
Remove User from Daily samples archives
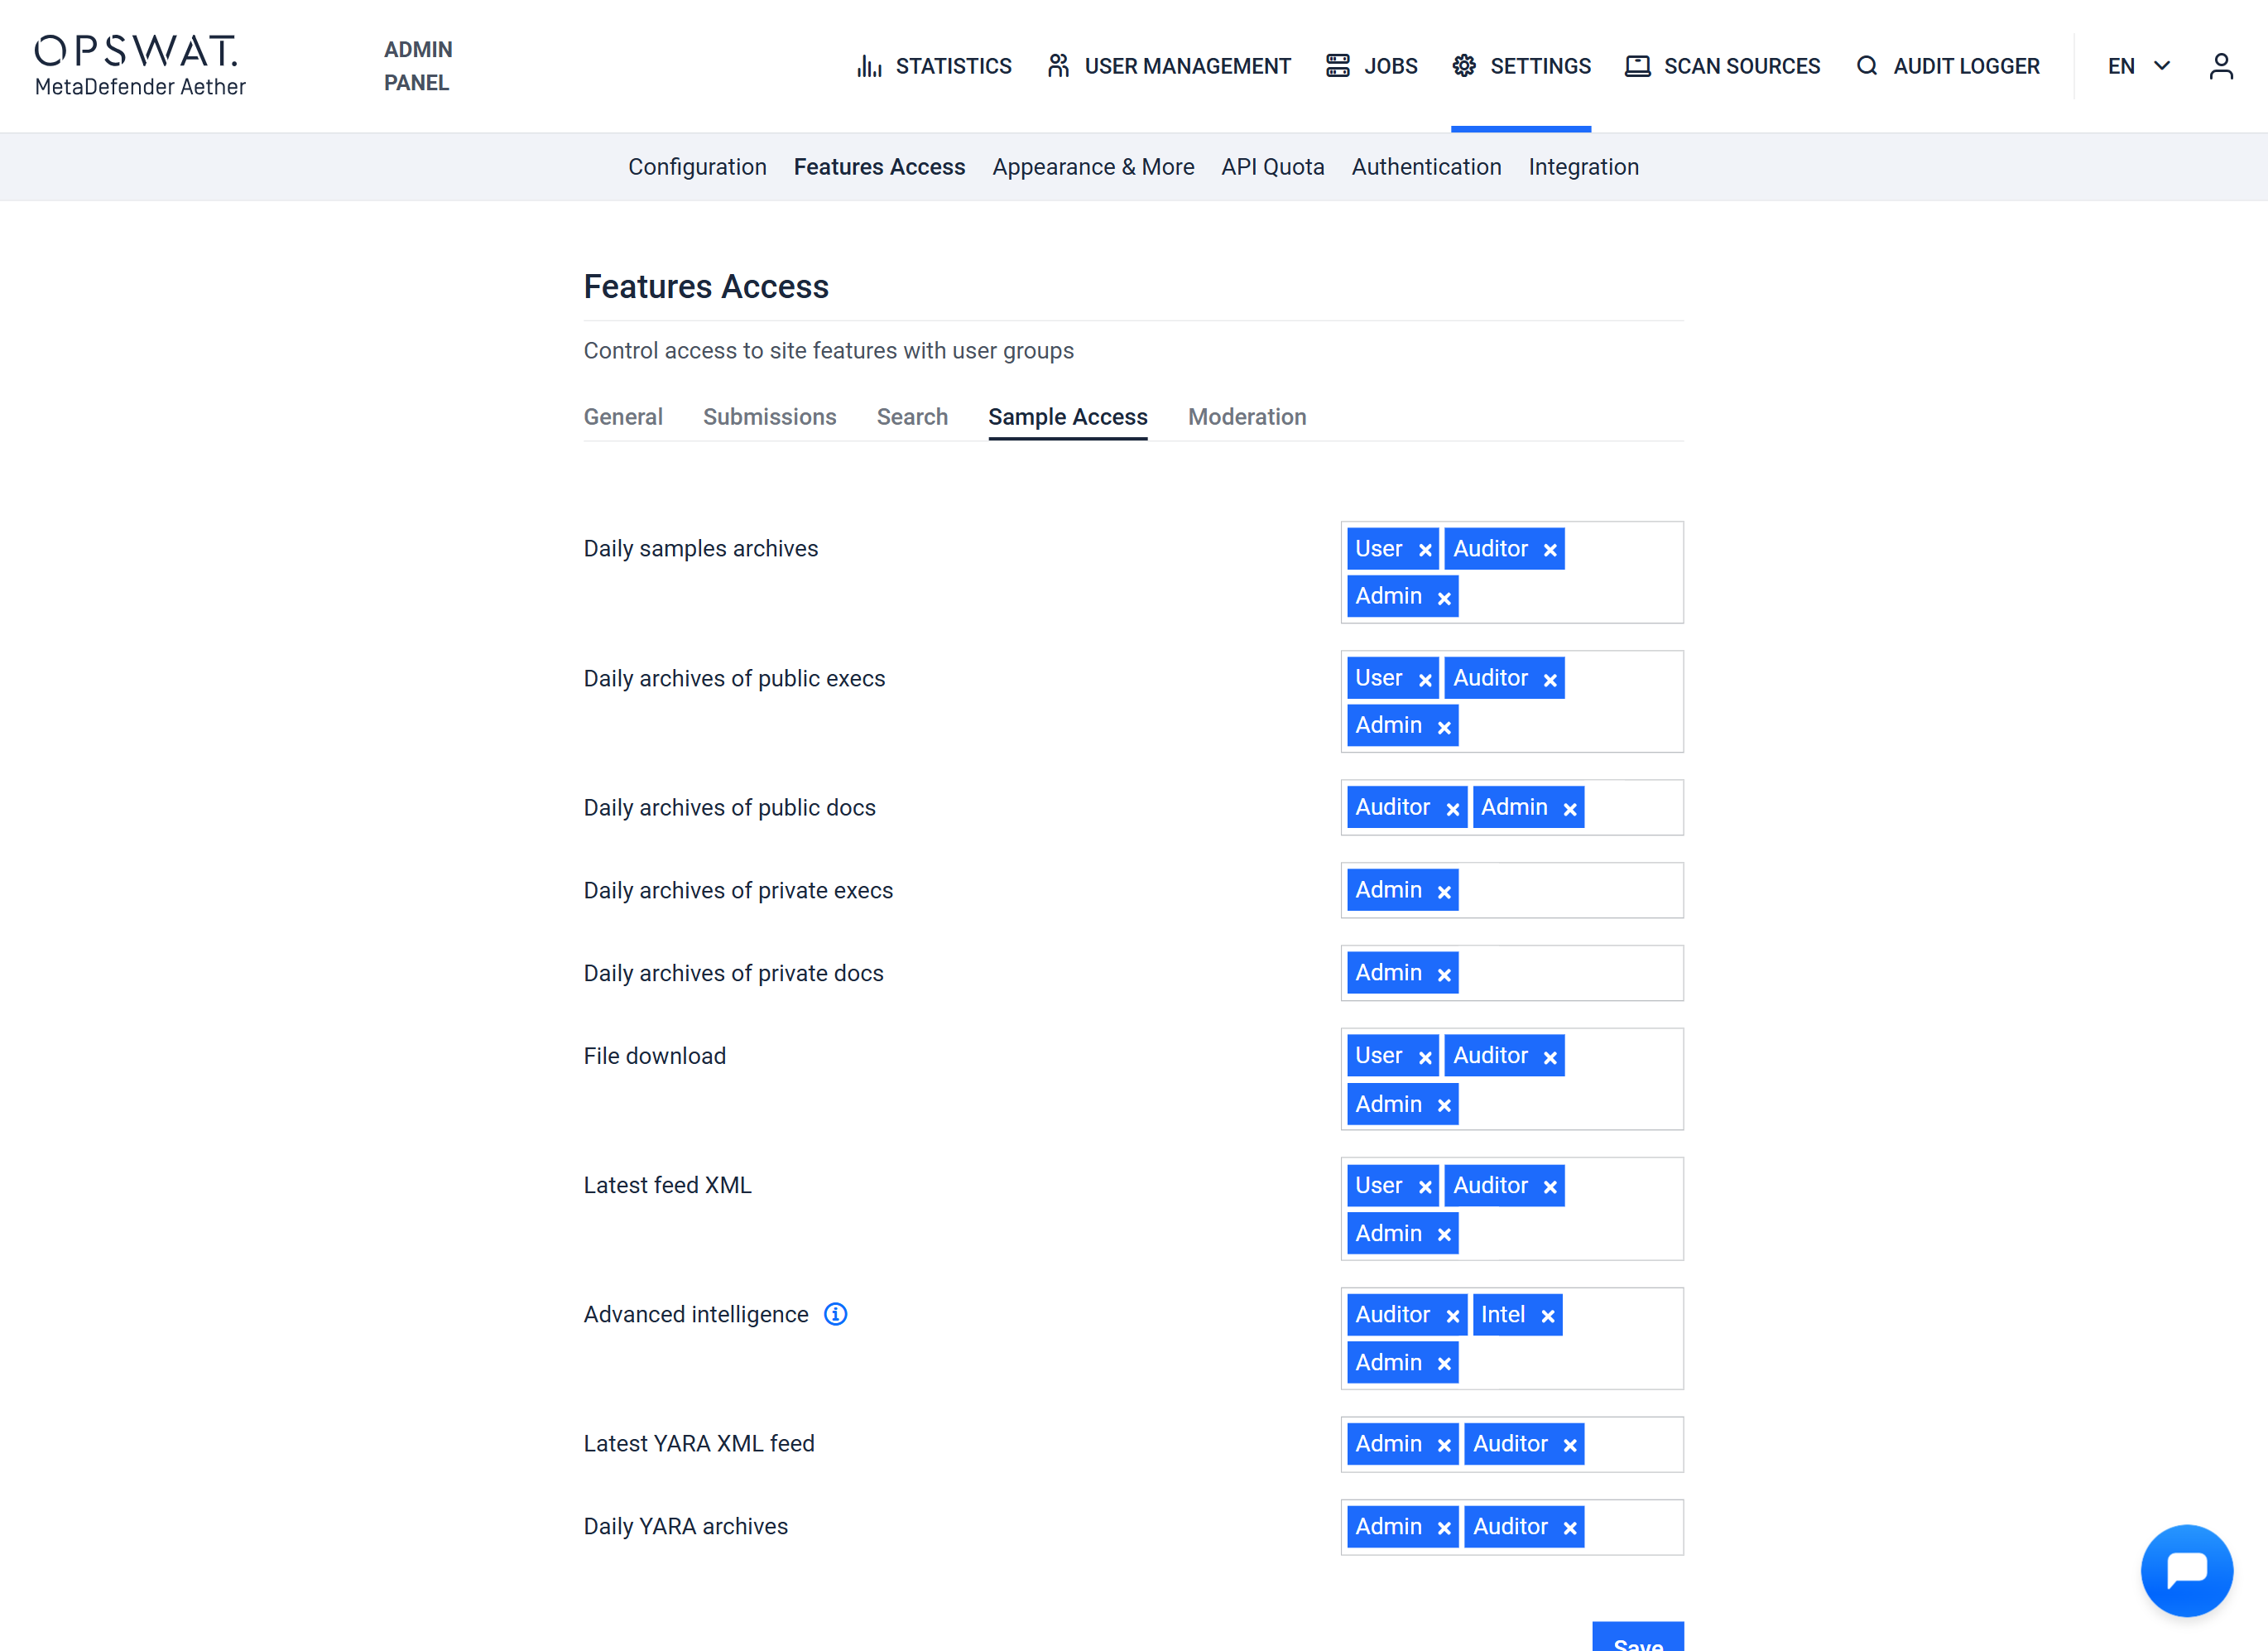click(1425, 550)
